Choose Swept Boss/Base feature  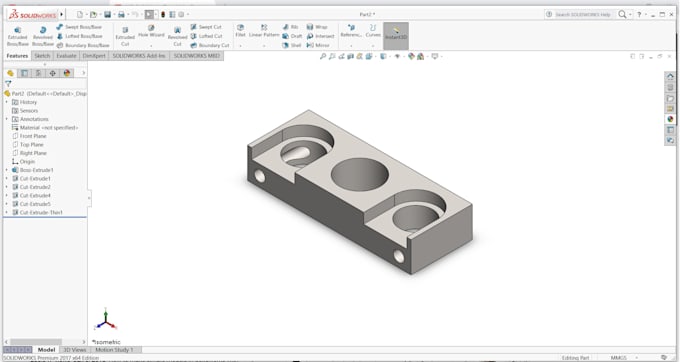79,27
